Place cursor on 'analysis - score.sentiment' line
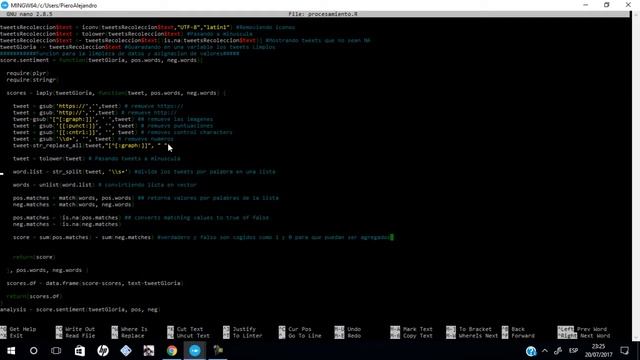Screen dimensions: 640x360 (x=80, y=309)
